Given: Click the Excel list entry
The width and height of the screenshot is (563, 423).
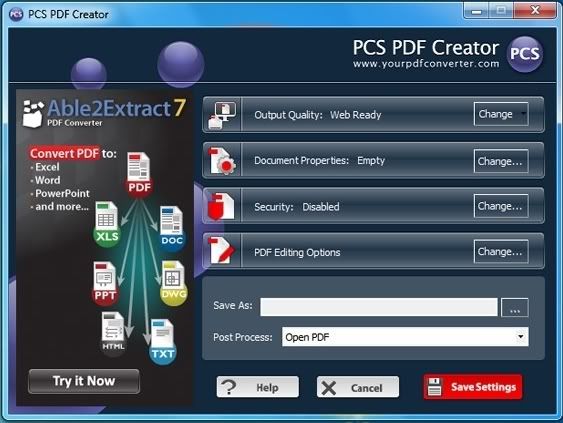Looking at the screenshot, I should click(47, 167).
